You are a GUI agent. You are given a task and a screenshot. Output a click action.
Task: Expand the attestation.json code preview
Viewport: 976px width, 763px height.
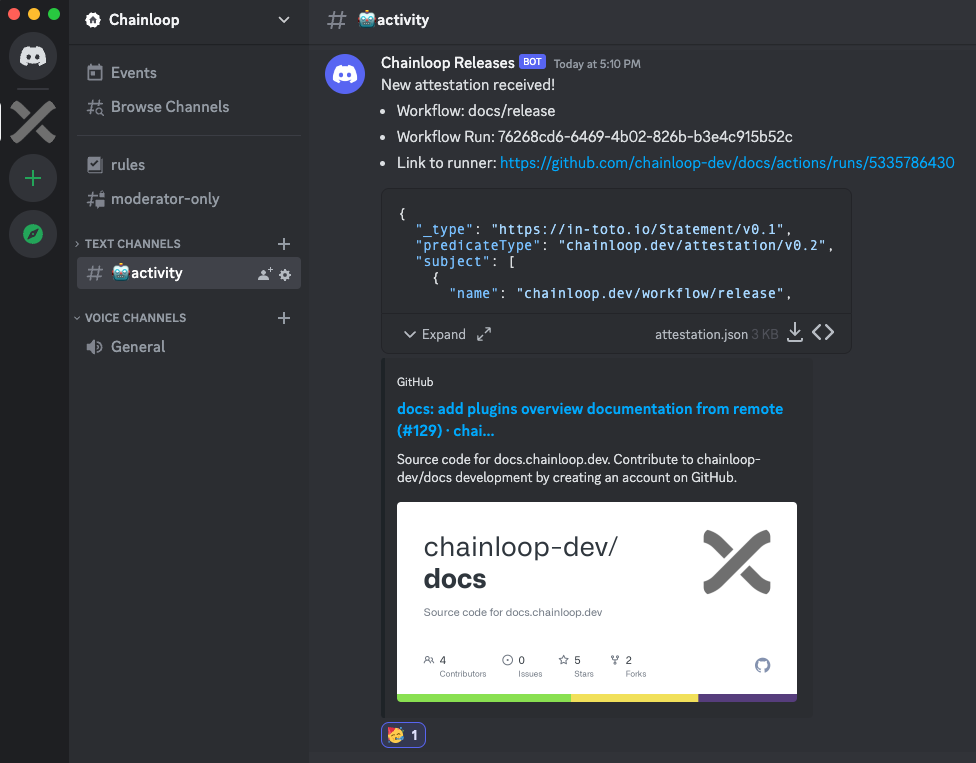[x=434, y=334]
